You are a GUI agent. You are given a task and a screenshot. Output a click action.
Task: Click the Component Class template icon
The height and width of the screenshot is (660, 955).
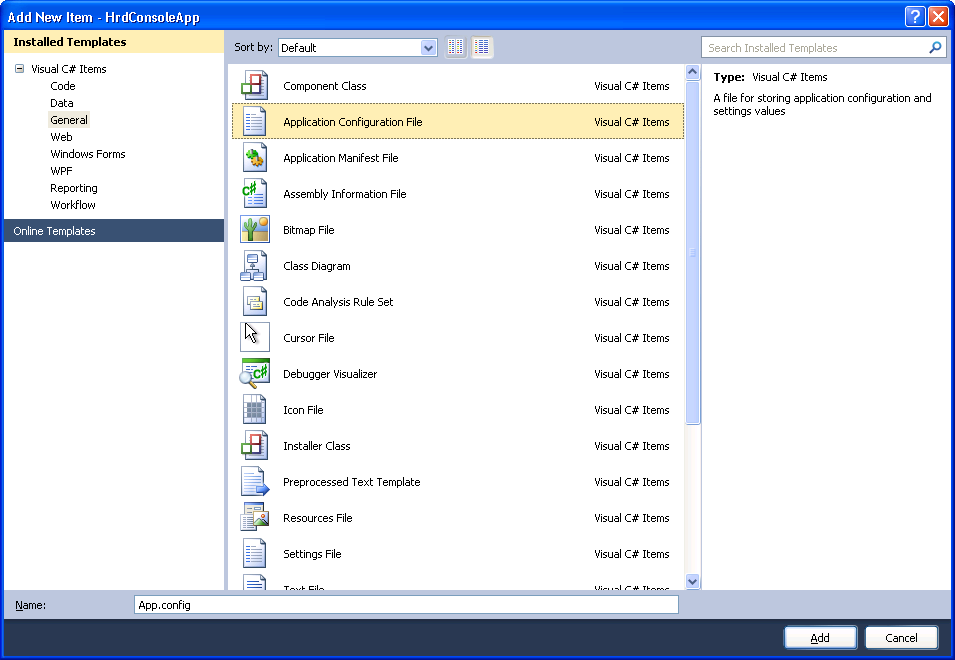click(x=255, y=85)
